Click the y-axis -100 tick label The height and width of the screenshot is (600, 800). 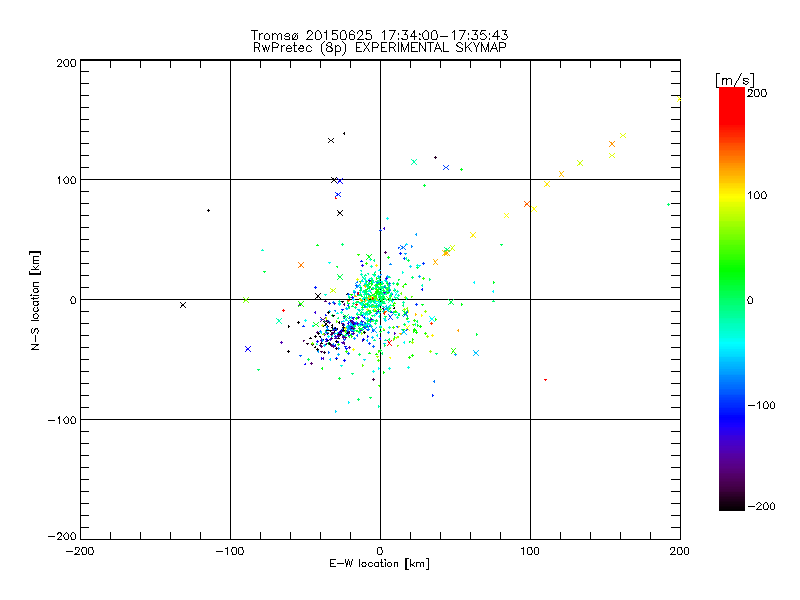pyautogui.click(x=62, y=420)
